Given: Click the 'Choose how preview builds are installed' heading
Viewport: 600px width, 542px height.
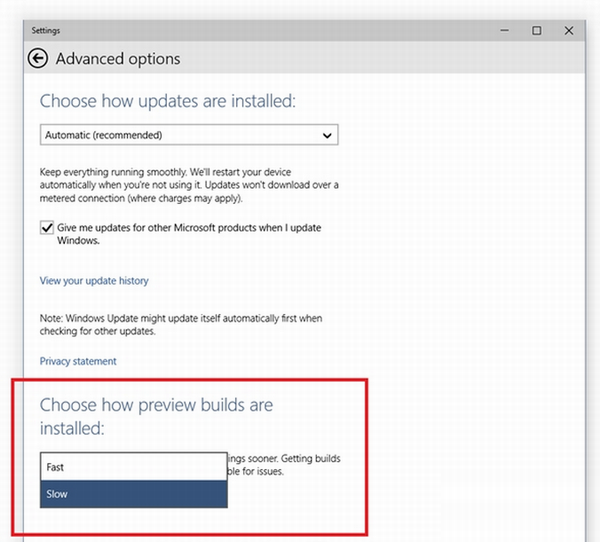Looking at the screenshot, I should pos(156,417).
